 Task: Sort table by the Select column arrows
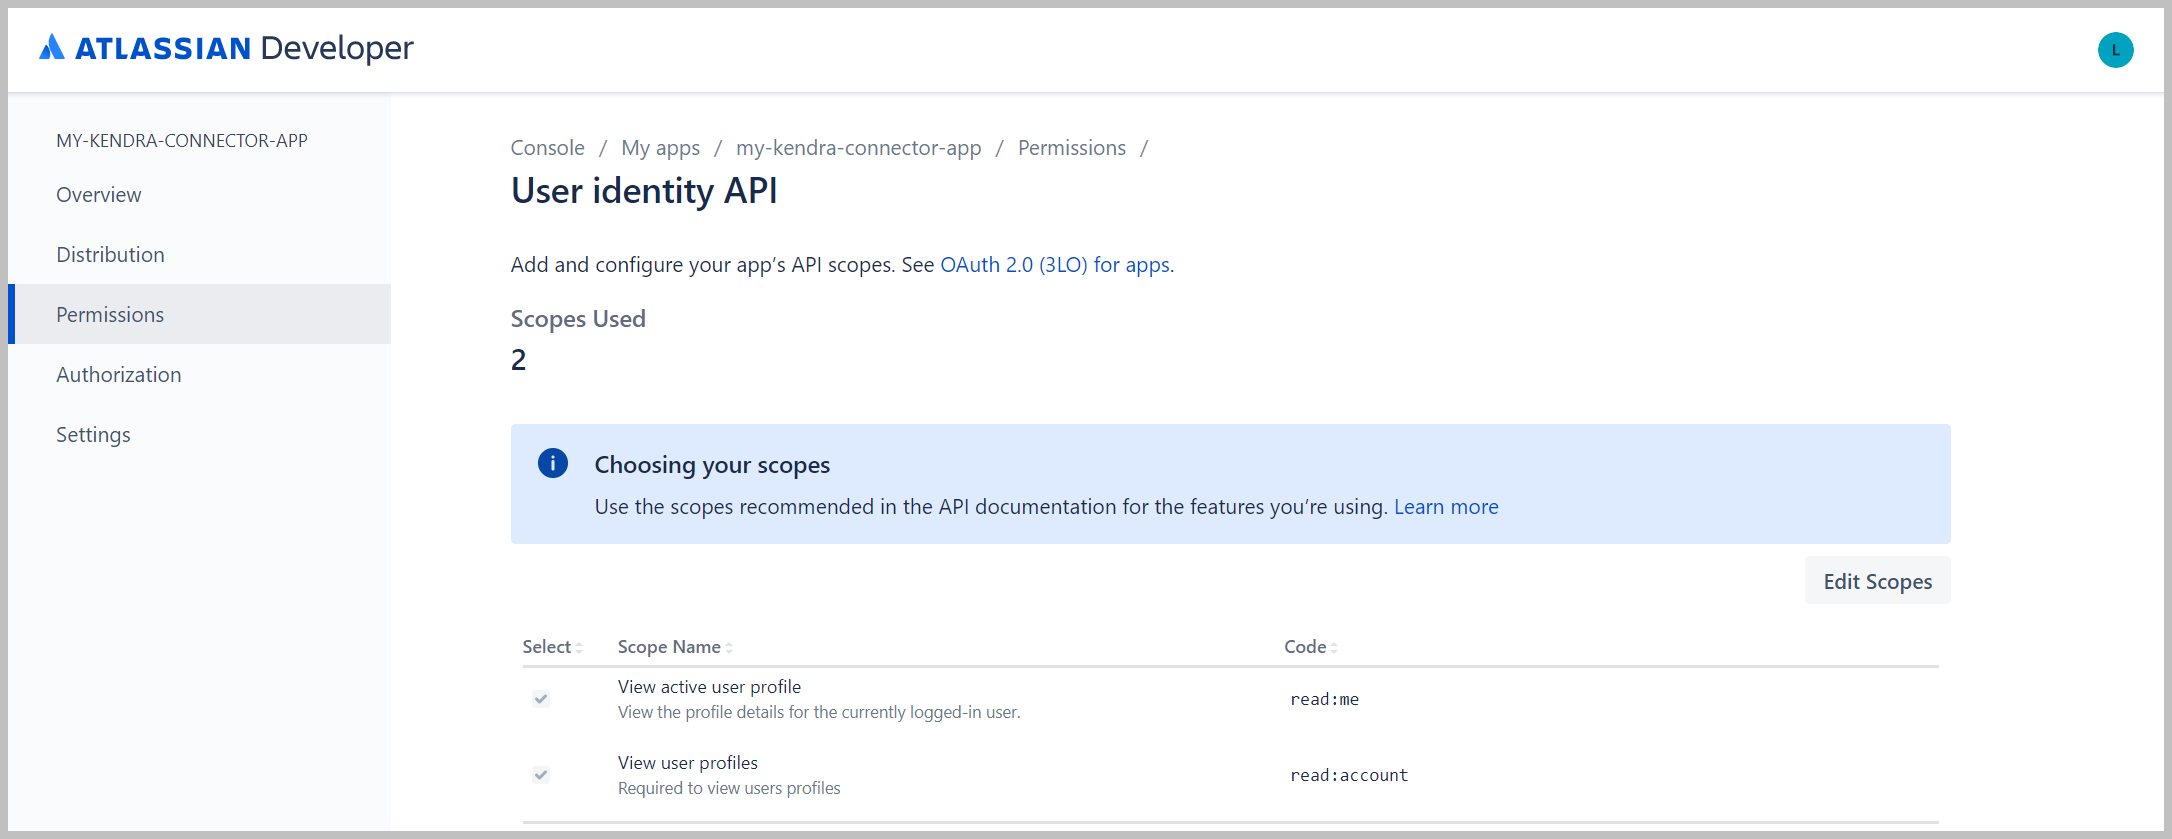[x=579, y=648]
